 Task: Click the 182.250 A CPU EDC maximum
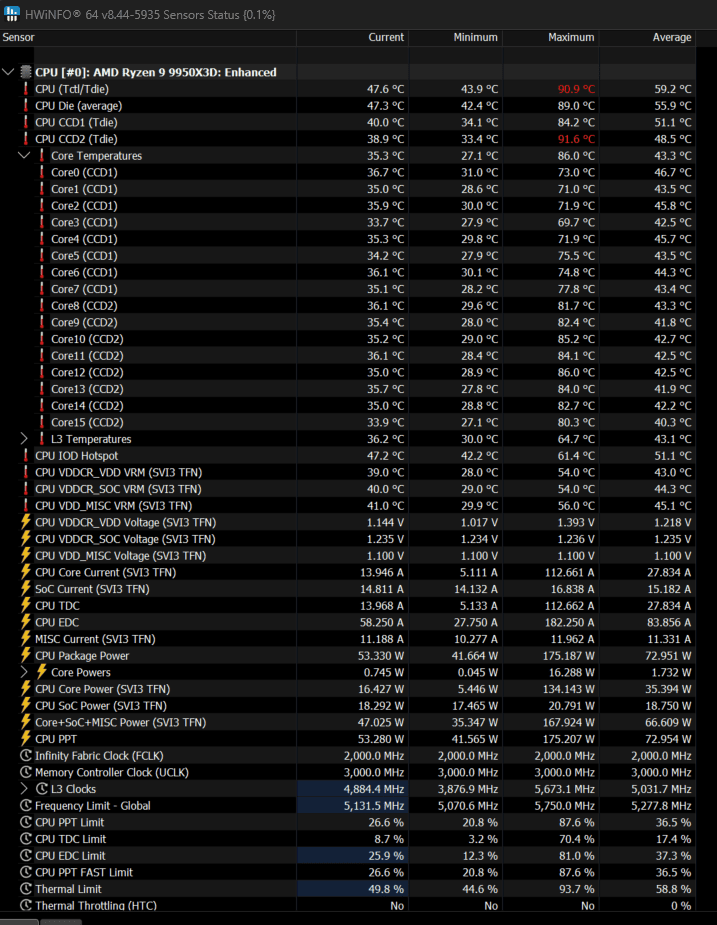[x=569, y=622]
